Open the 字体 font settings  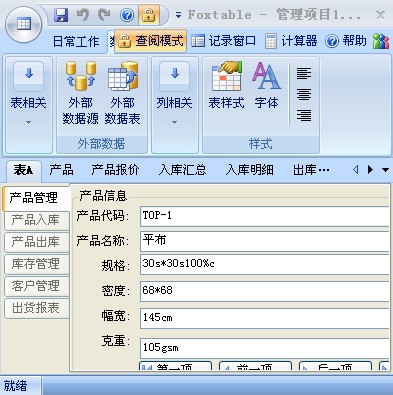(266, 86)
